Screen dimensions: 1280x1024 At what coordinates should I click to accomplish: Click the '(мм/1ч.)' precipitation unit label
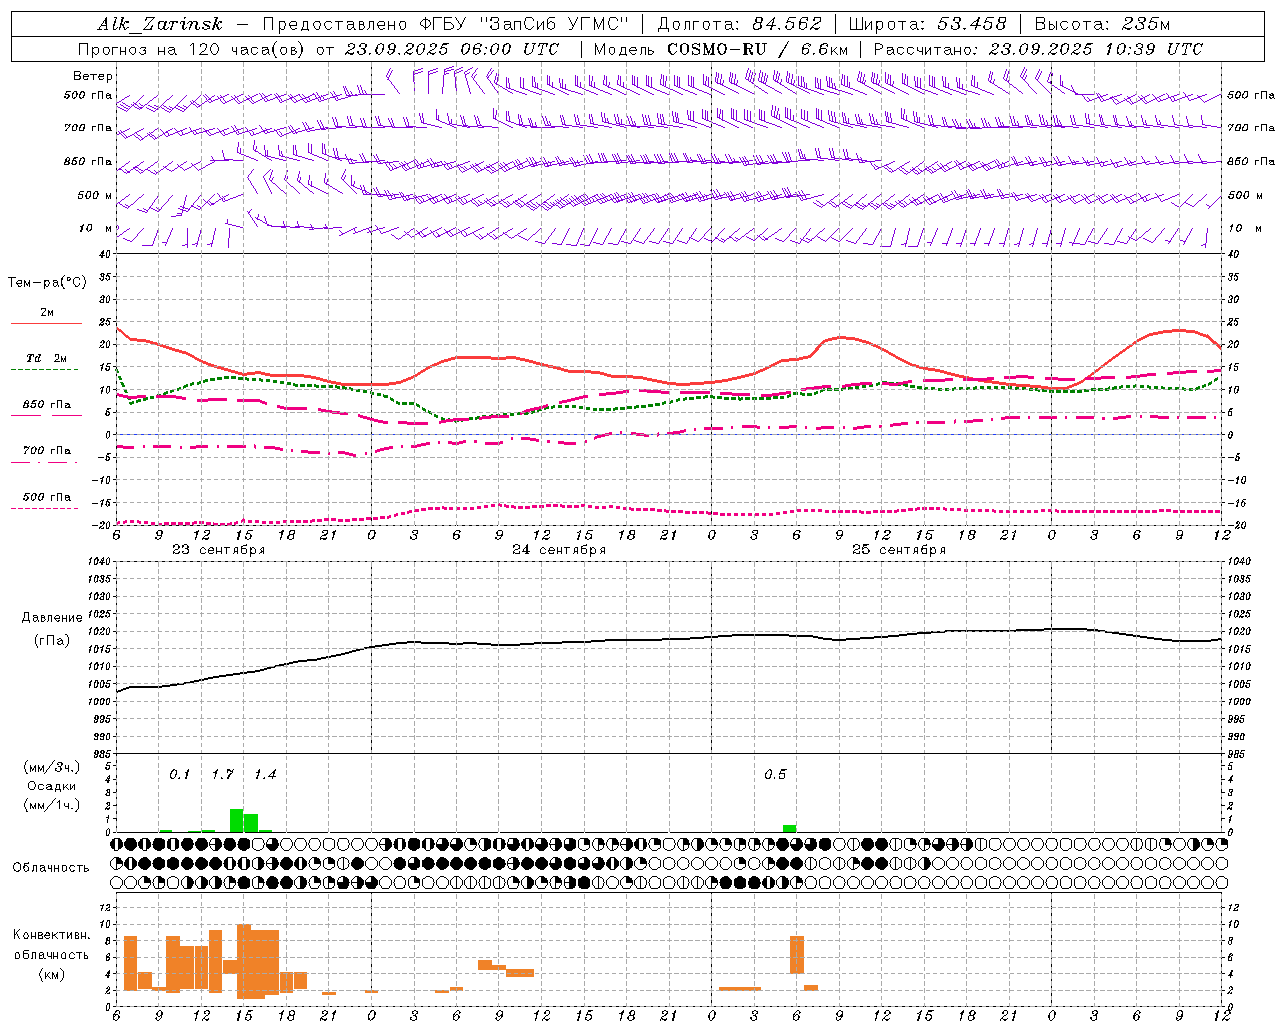[x=52, y=805]
